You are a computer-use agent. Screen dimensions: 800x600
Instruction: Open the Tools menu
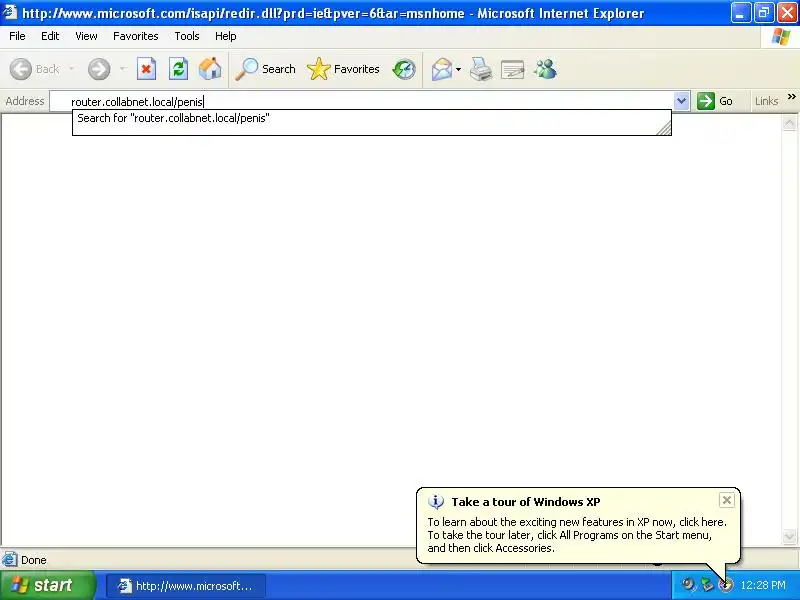[187, 36]
